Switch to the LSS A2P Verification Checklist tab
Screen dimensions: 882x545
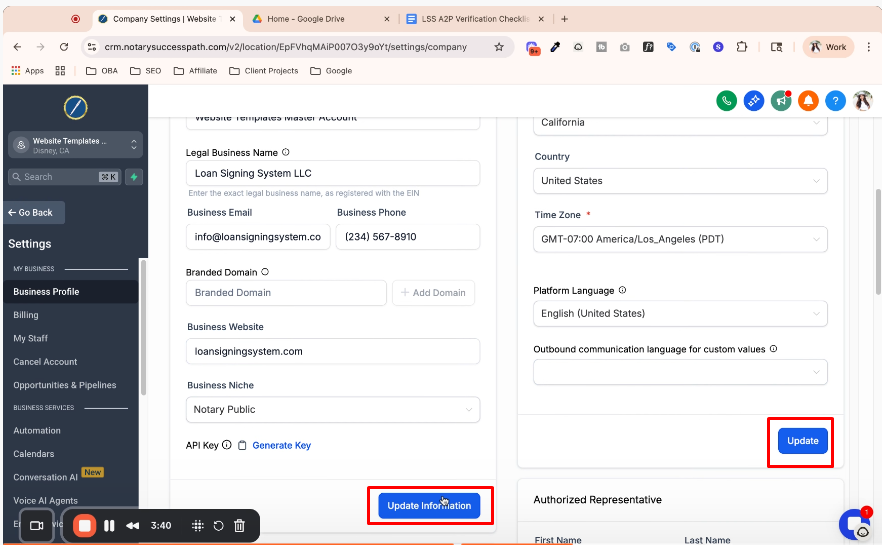(x=475, y=19)
